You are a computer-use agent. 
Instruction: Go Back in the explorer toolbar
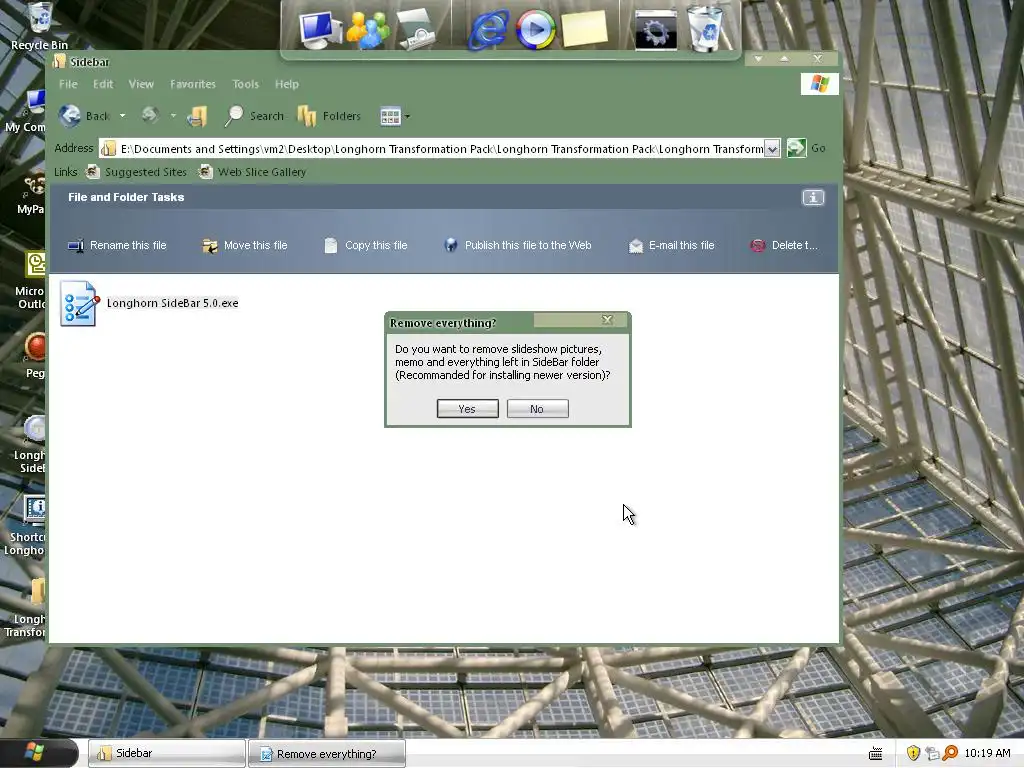point(84,116)
